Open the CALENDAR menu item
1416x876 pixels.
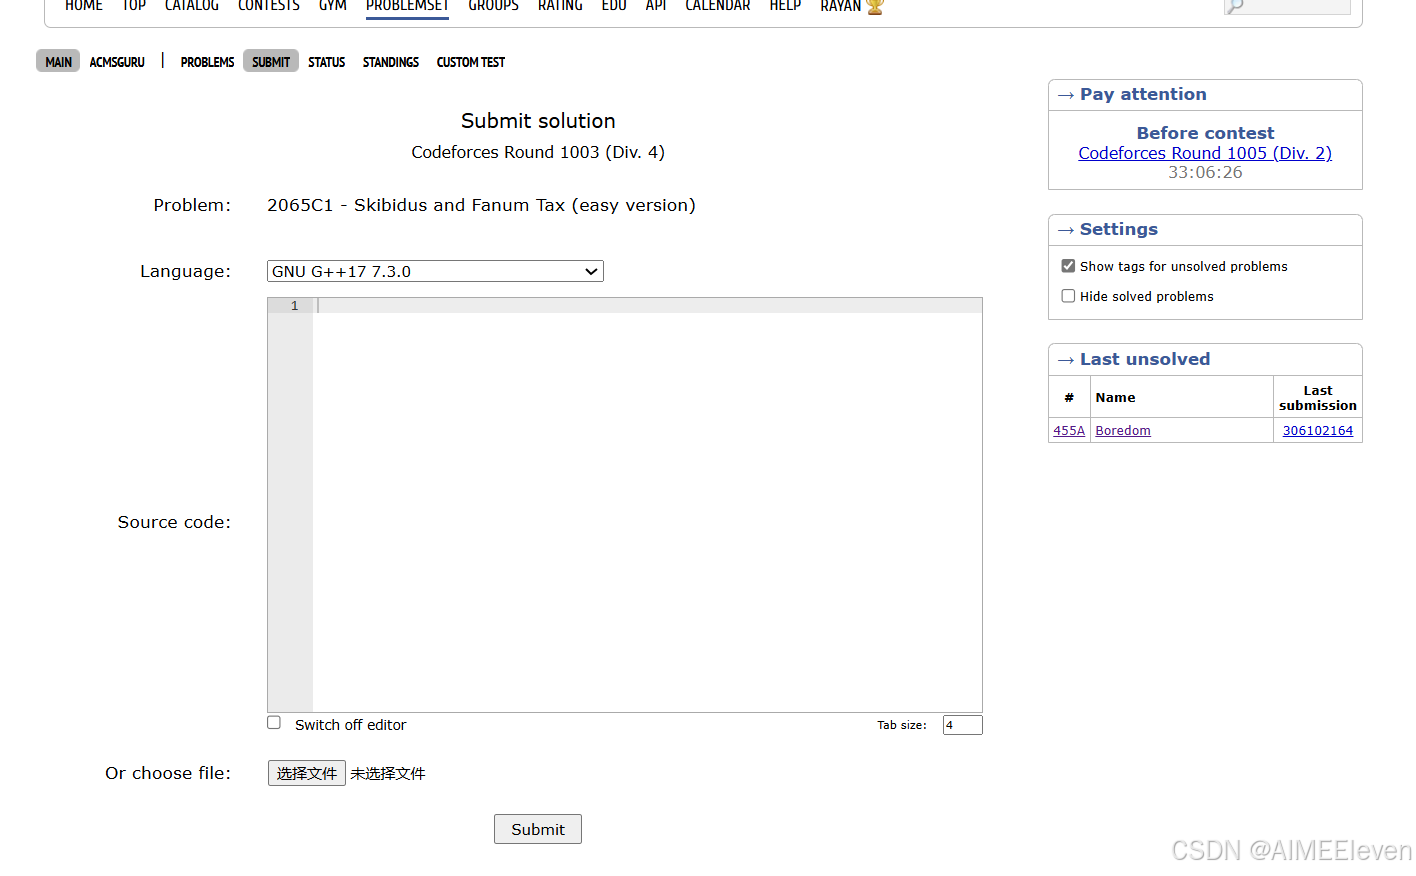(718, 6)
